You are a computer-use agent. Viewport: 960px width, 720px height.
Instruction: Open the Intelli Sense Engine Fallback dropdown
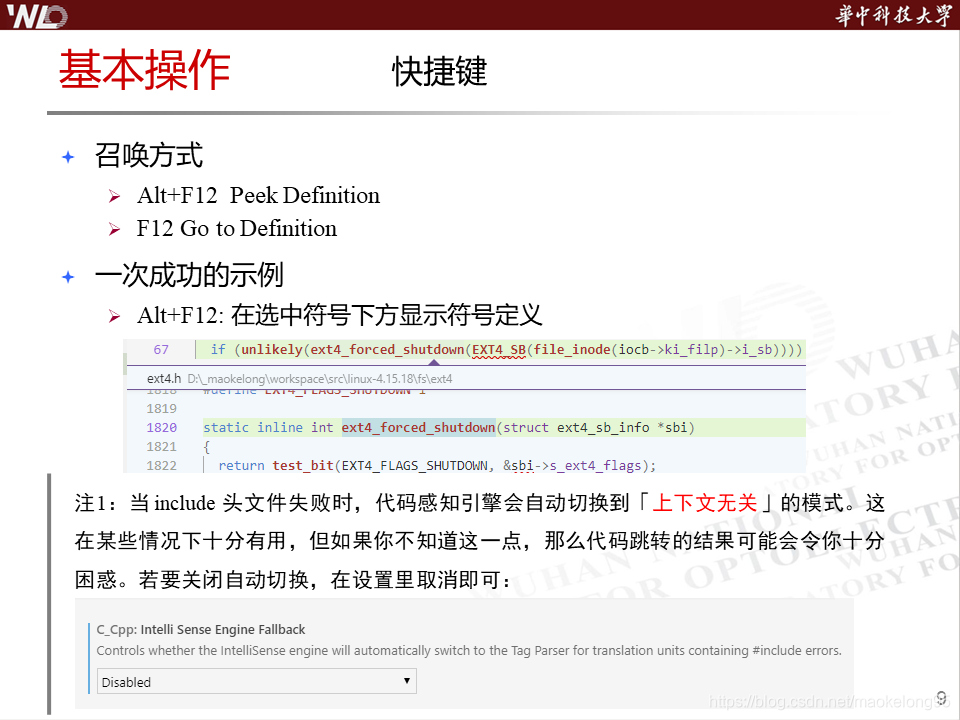257,681
